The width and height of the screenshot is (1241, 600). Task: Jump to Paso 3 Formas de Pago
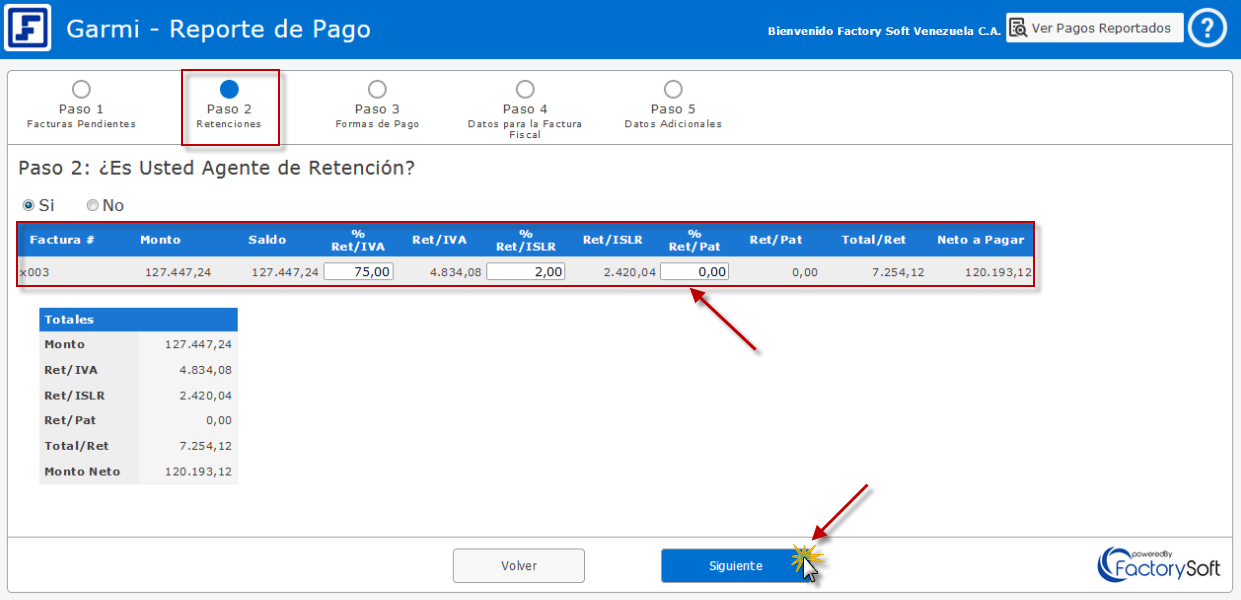pos(377,90)
